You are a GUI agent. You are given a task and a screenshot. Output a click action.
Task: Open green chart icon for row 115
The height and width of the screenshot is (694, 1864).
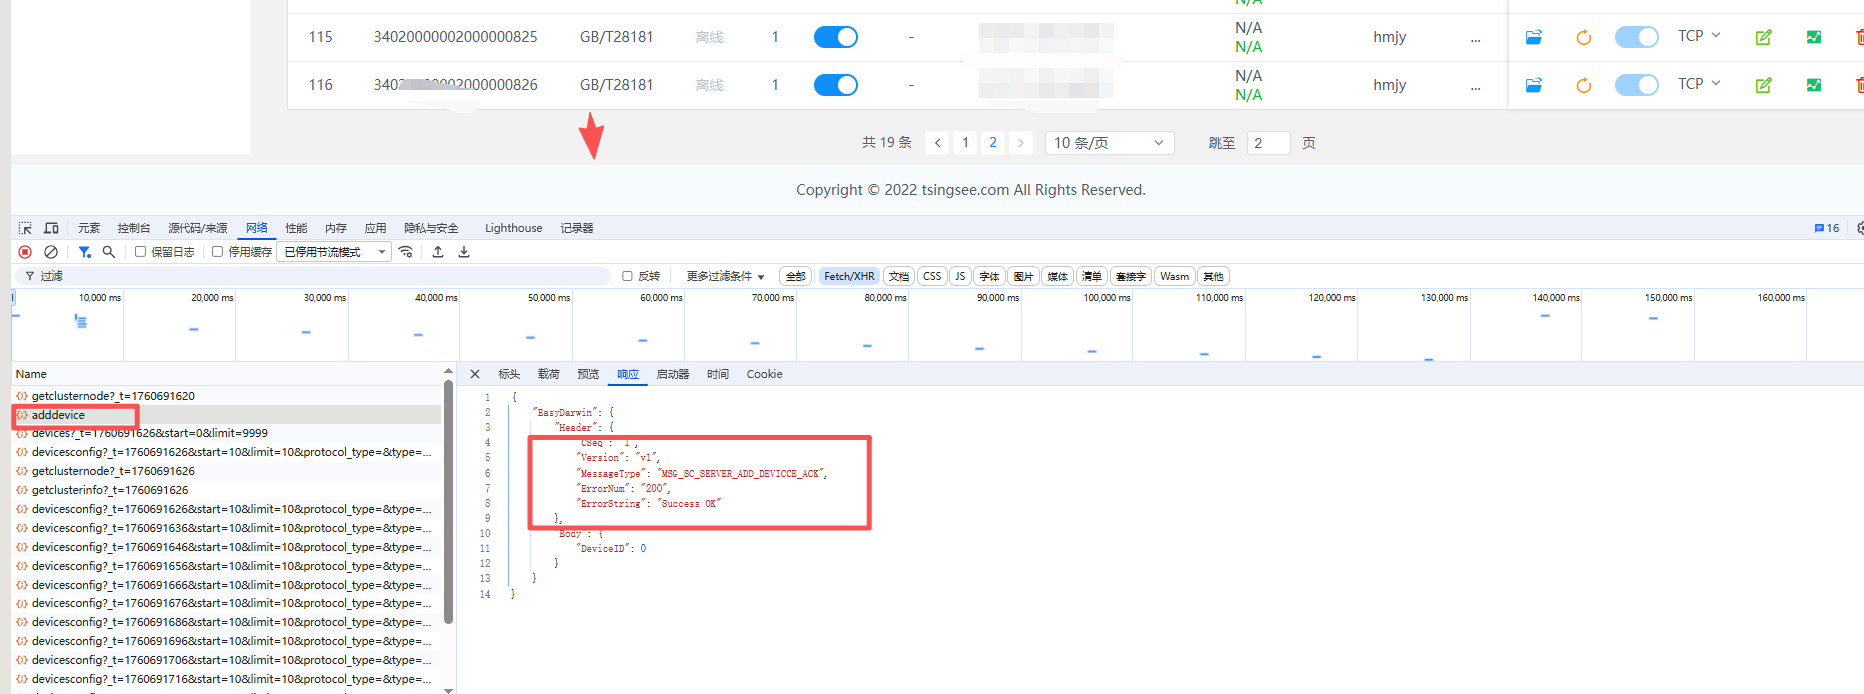[1814, 37]
